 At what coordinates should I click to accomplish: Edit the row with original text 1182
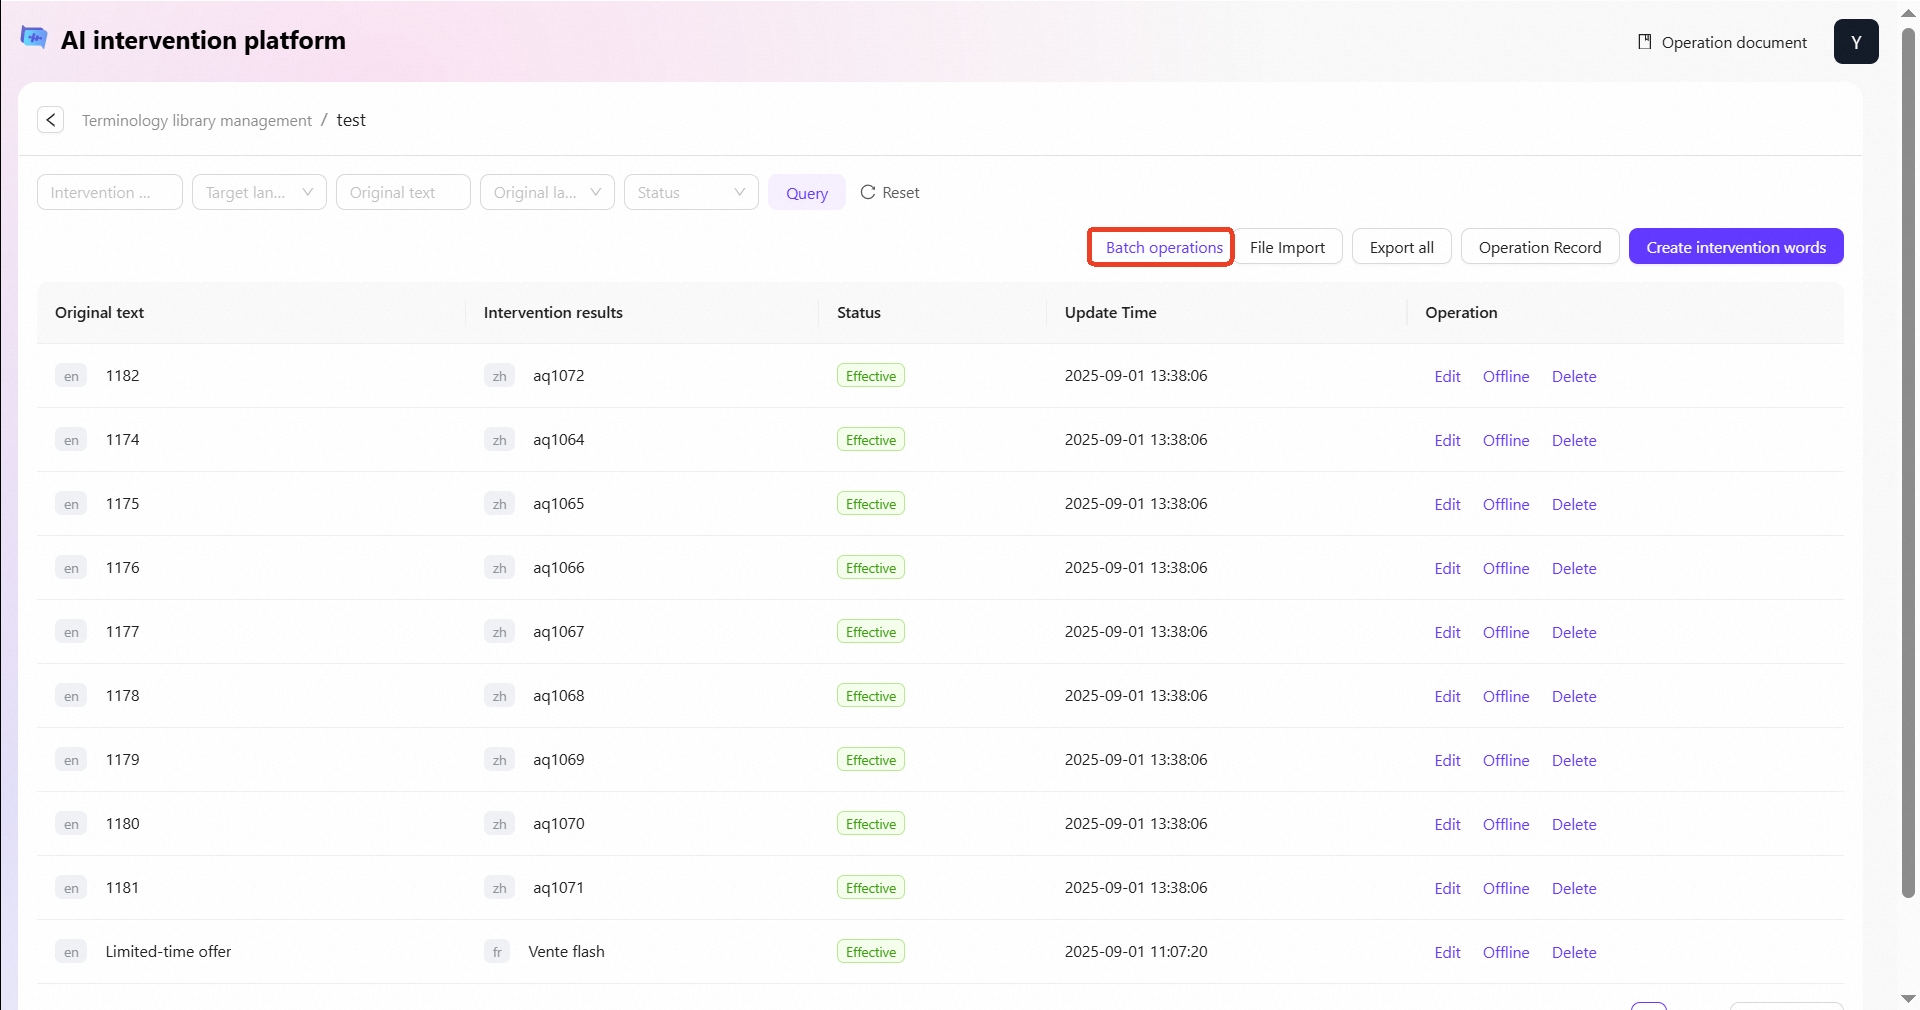tap(1447, 376)
